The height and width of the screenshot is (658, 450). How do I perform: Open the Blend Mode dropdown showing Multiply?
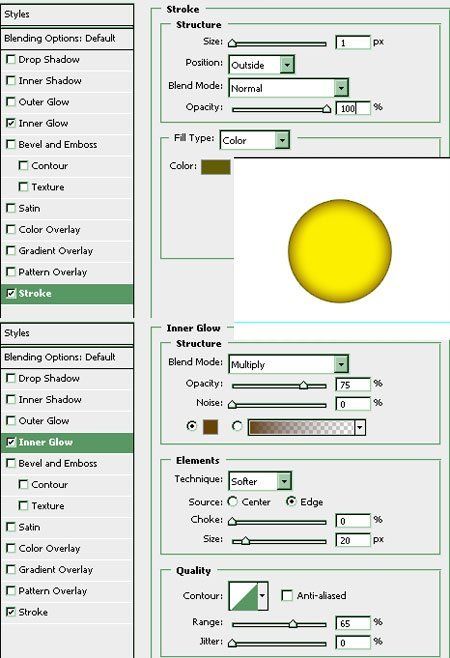341,364
